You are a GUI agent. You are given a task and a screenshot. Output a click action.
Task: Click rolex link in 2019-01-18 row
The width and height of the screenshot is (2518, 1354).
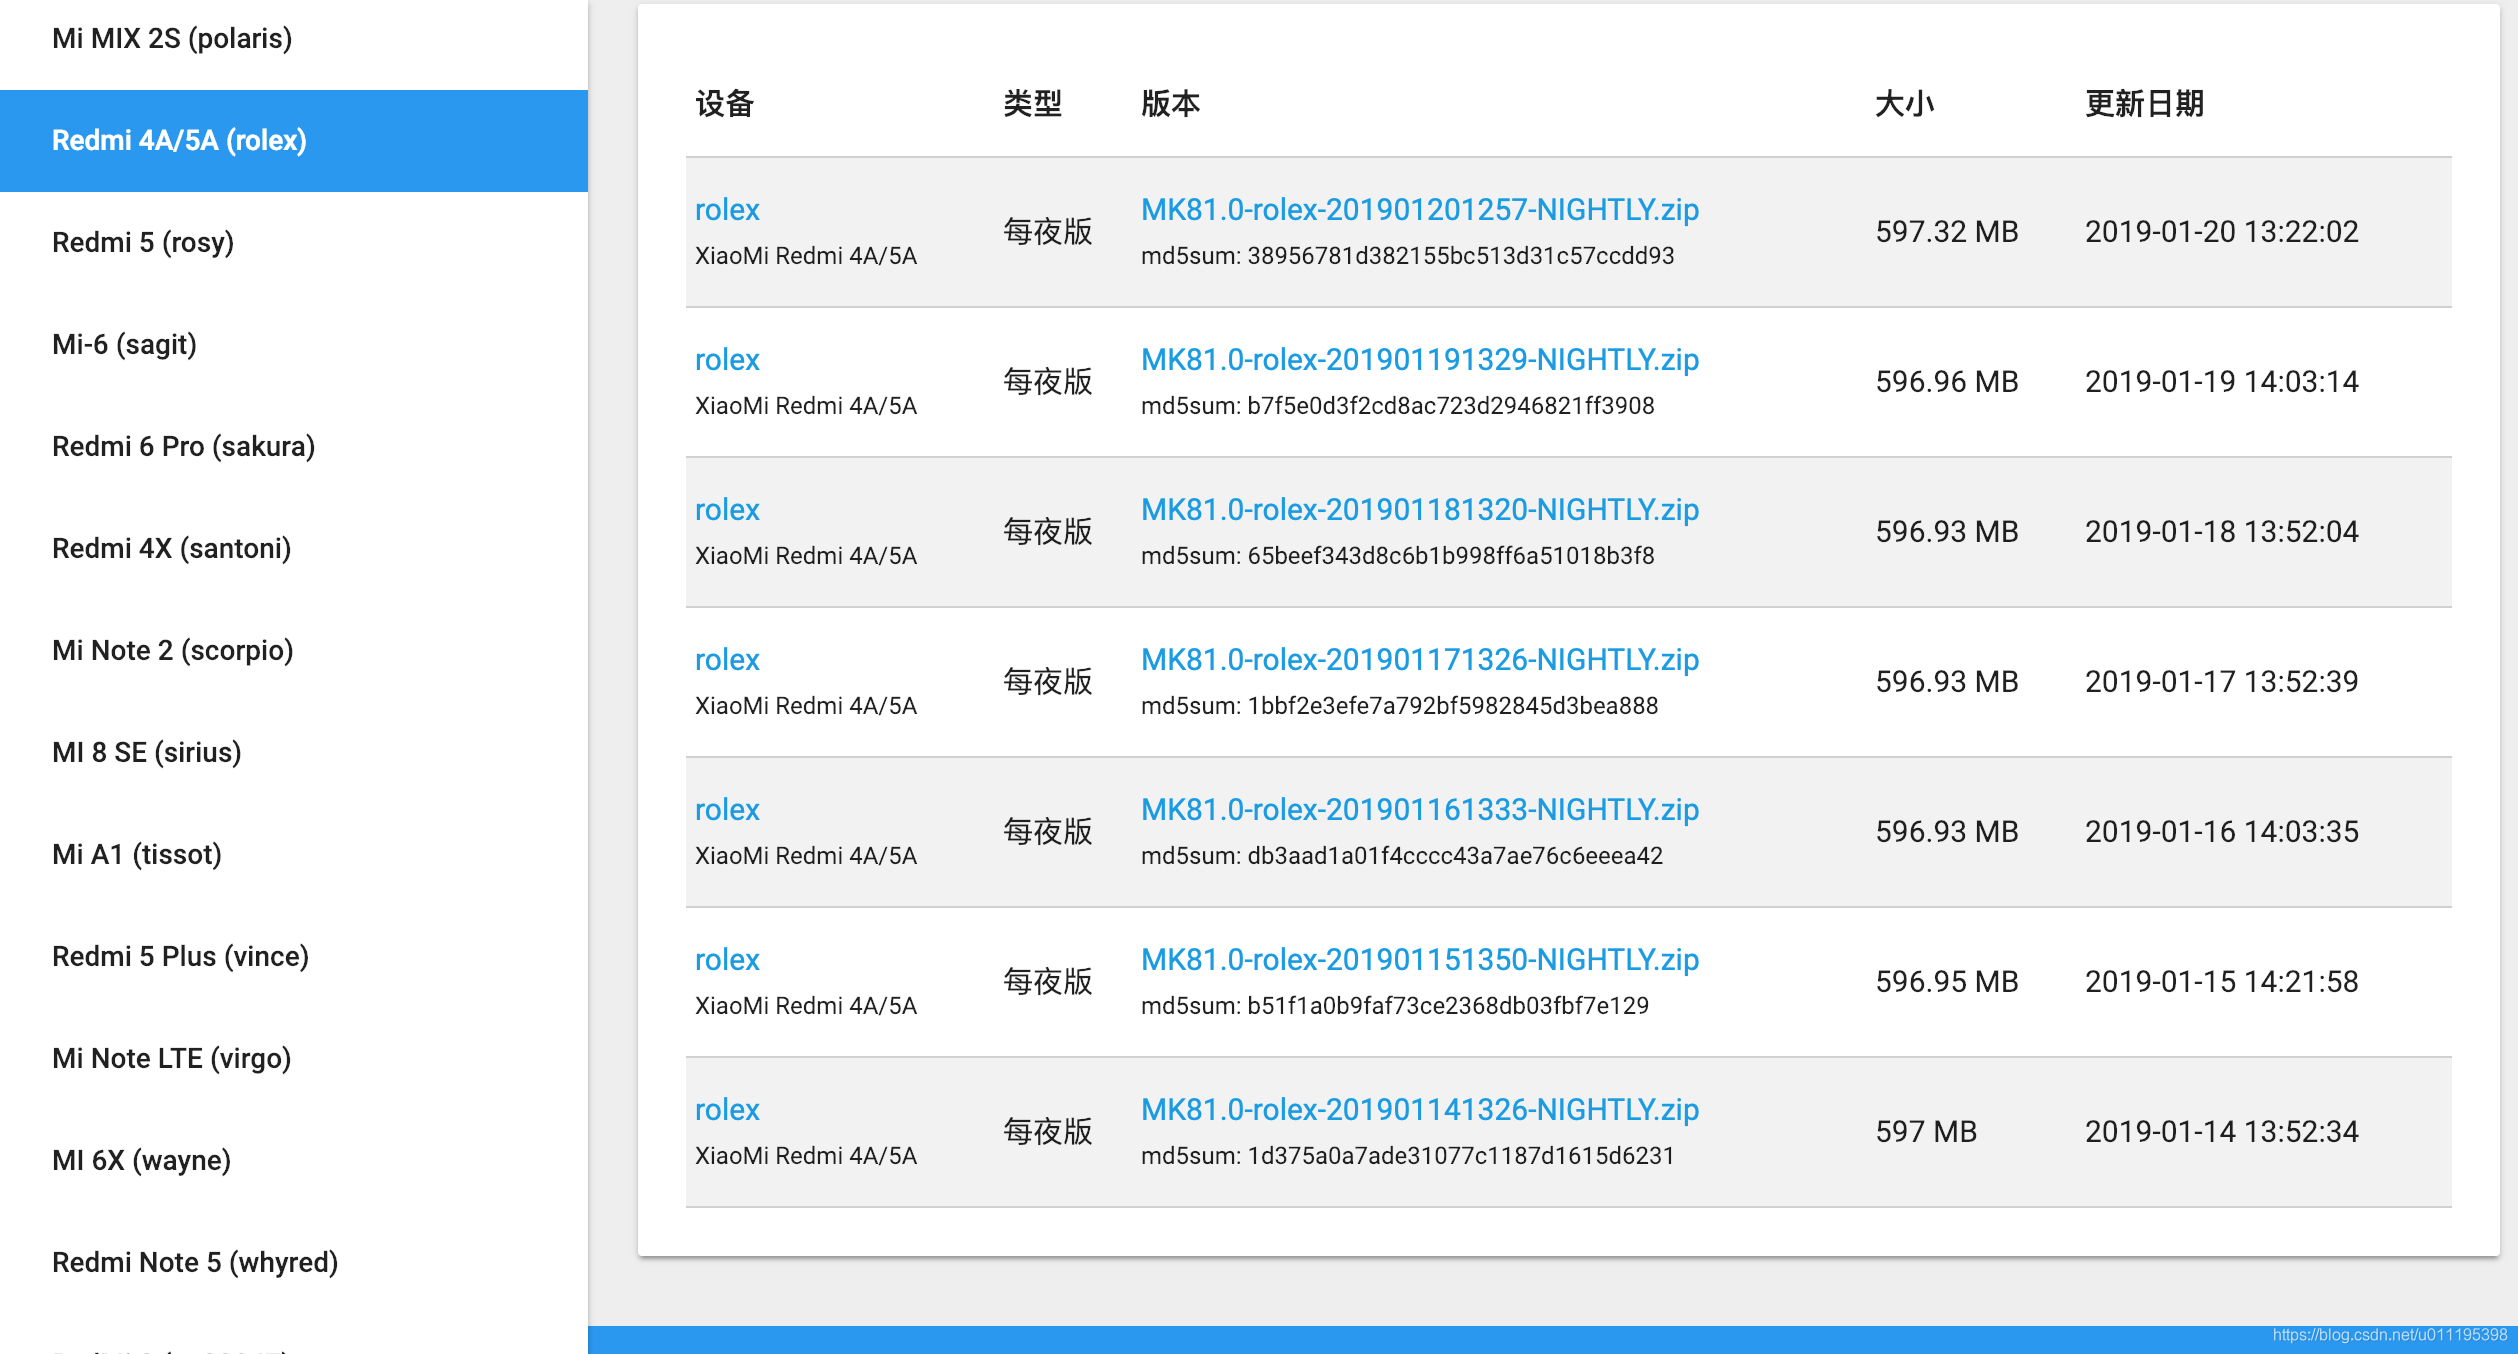pyautogui.click(x=727, y=509)
